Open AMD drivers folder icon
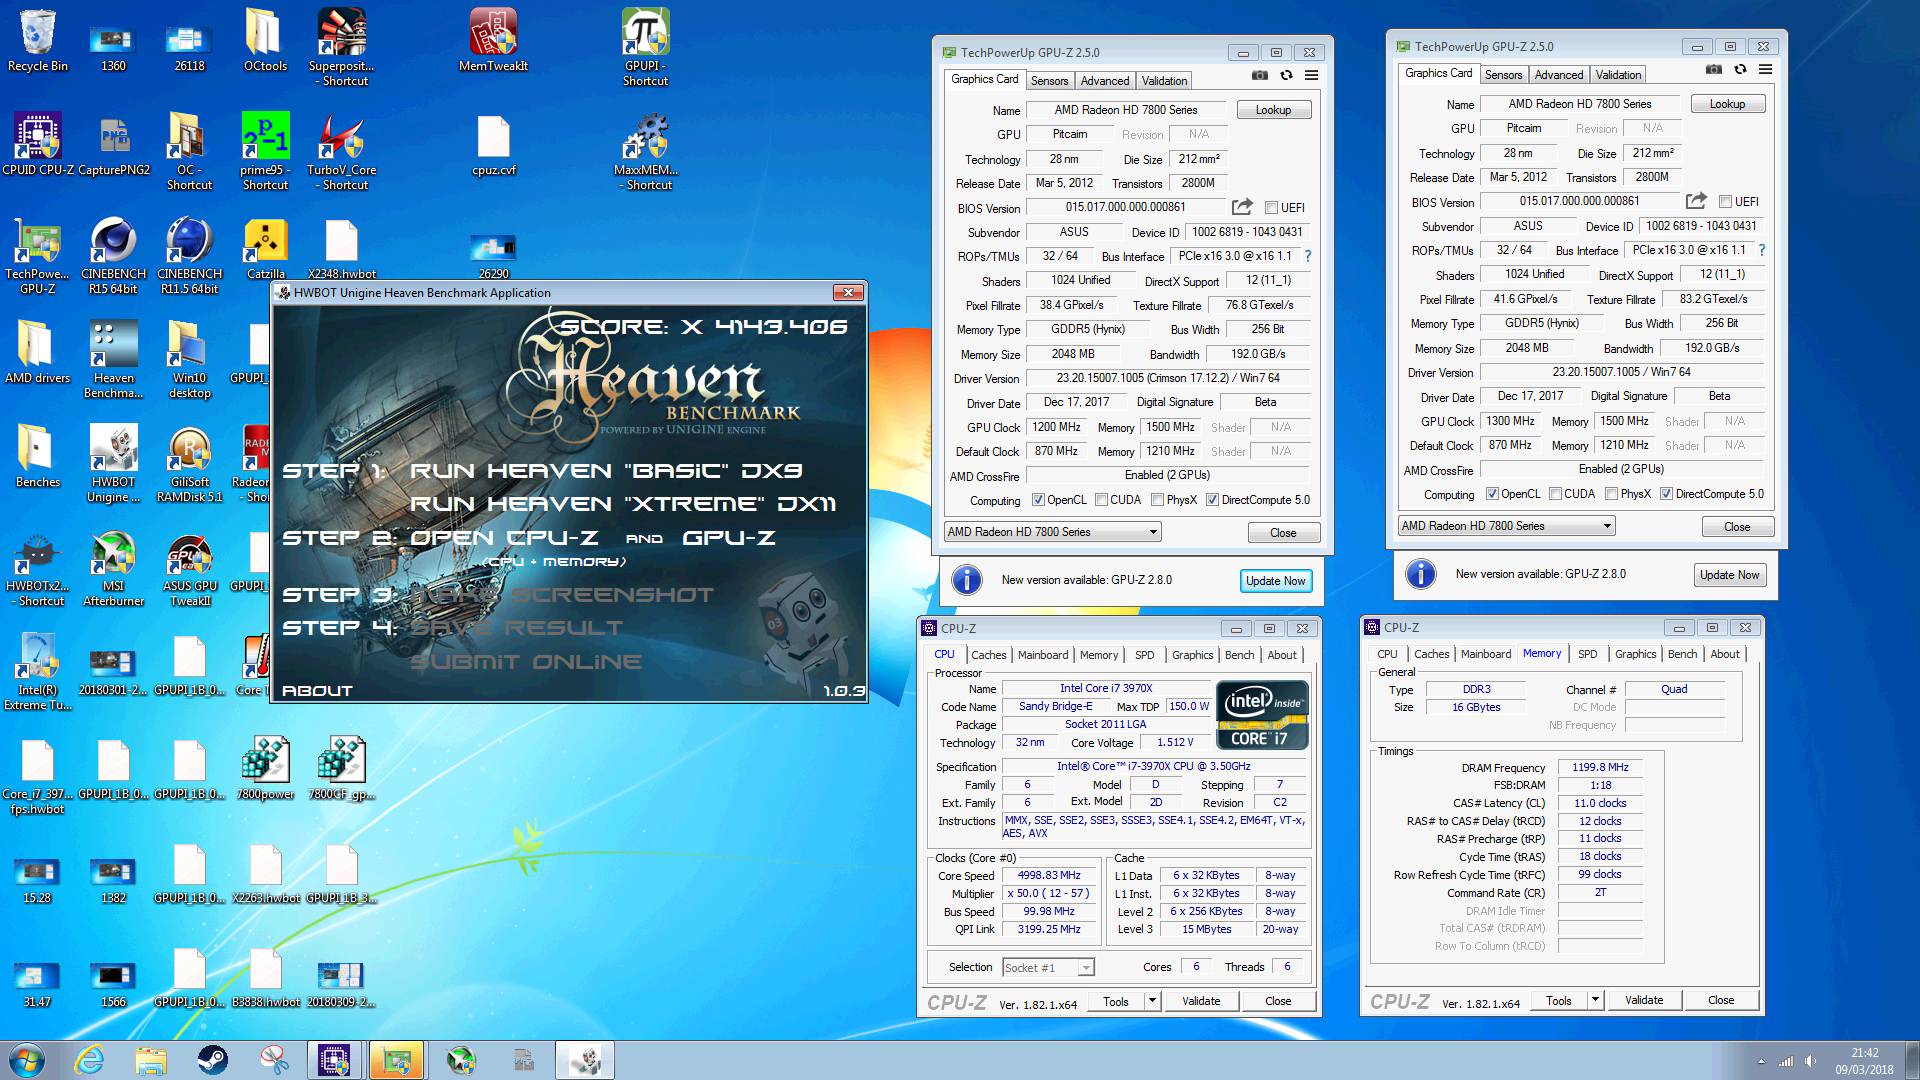The width and height of the screenshot is (1920, 1080). (37, 352)
